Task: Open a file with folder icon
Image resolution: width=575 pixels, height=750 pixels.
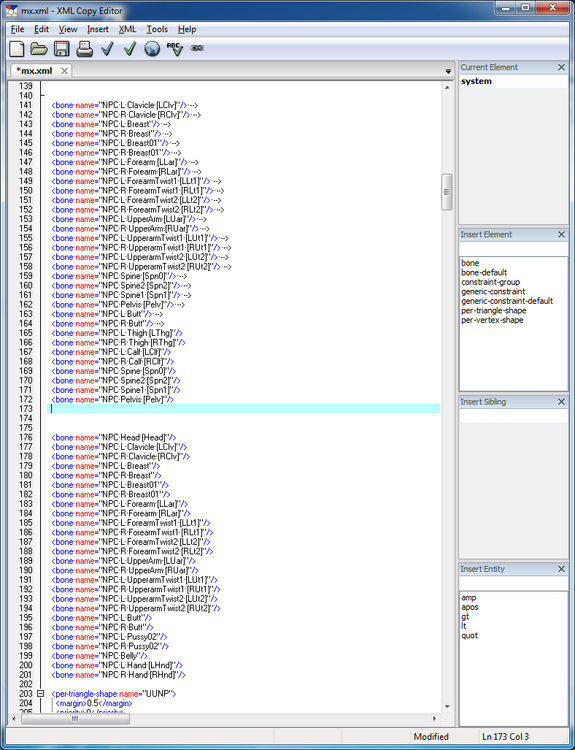Action: point(39,49)
